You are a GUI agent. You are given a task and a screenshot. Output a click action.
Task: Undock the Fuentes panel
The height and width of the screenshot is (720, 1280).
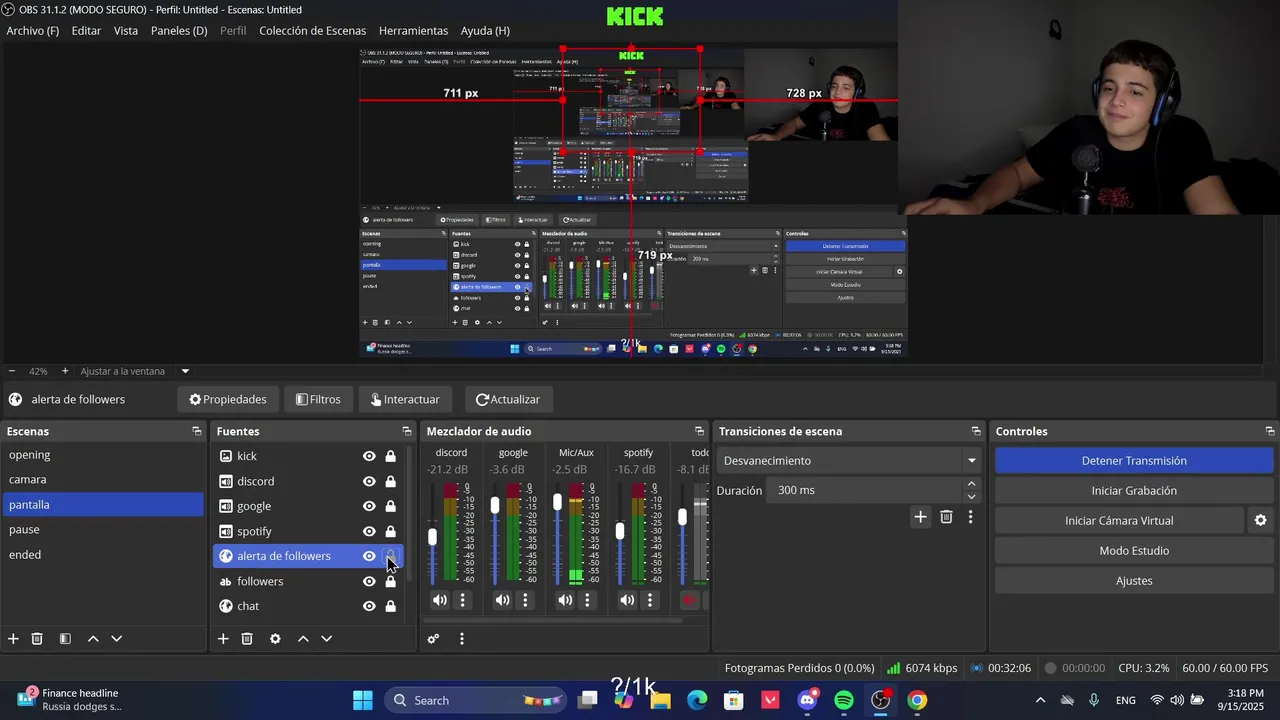point(407,431)
